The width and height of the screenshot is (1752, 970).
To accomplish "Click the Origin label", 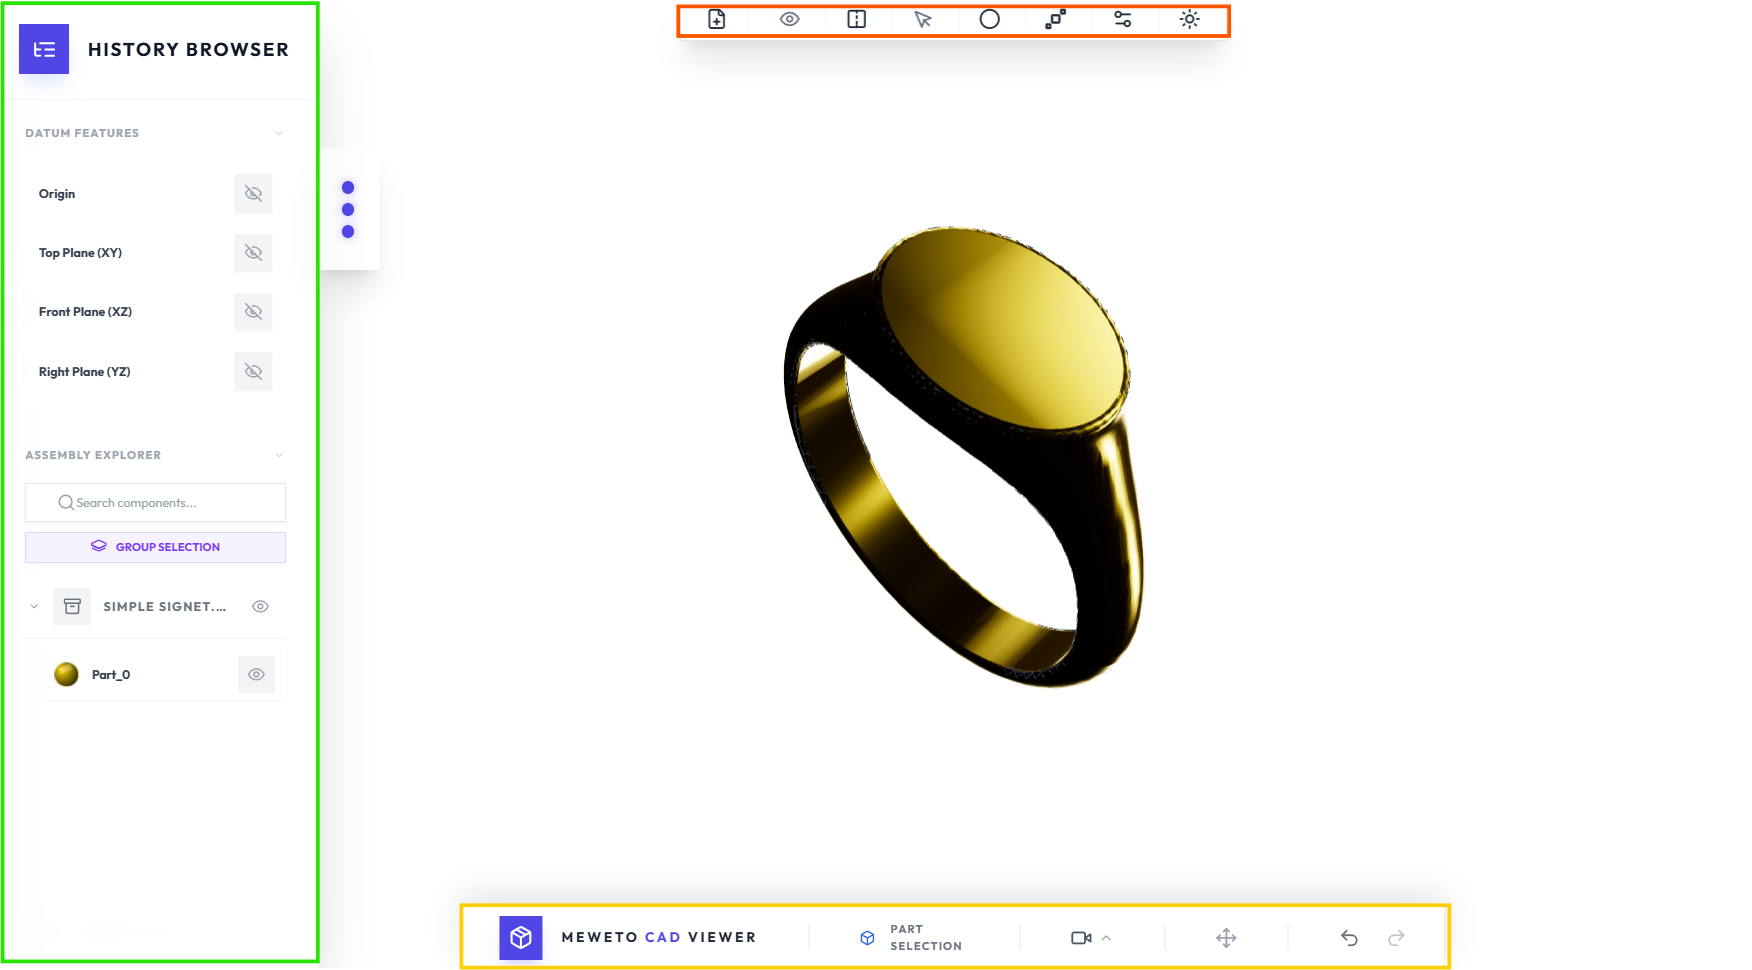I will 57,194.
